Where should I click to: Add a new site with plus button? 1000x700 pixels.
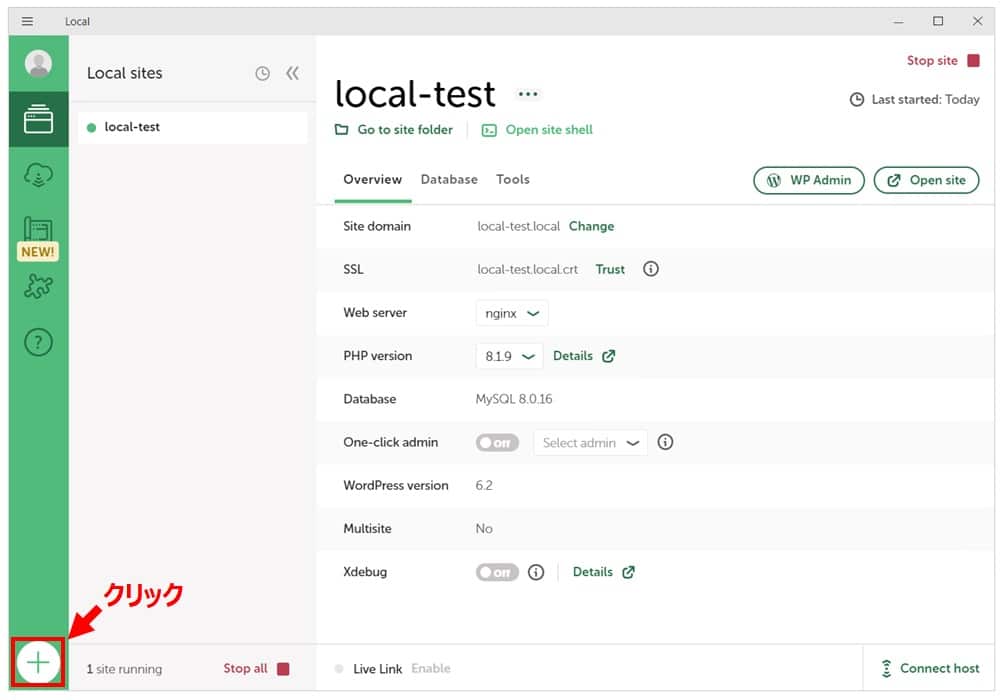point(38,663)
